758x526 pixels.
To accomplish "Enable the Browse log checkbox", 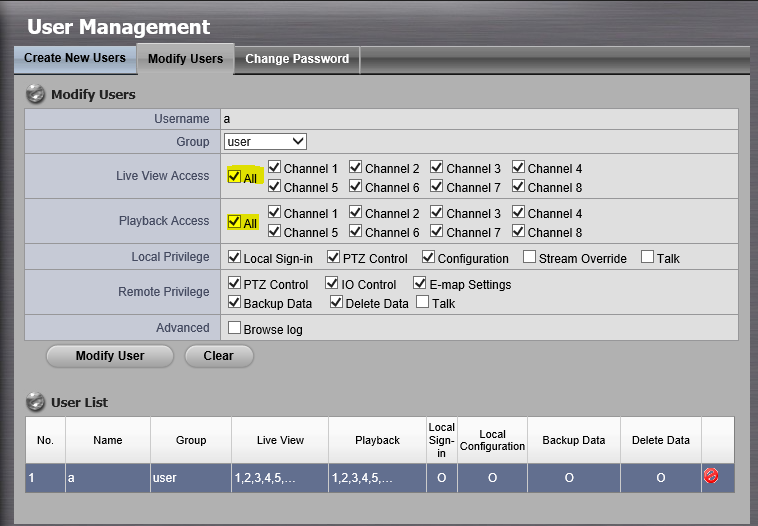I will [235, 328].
